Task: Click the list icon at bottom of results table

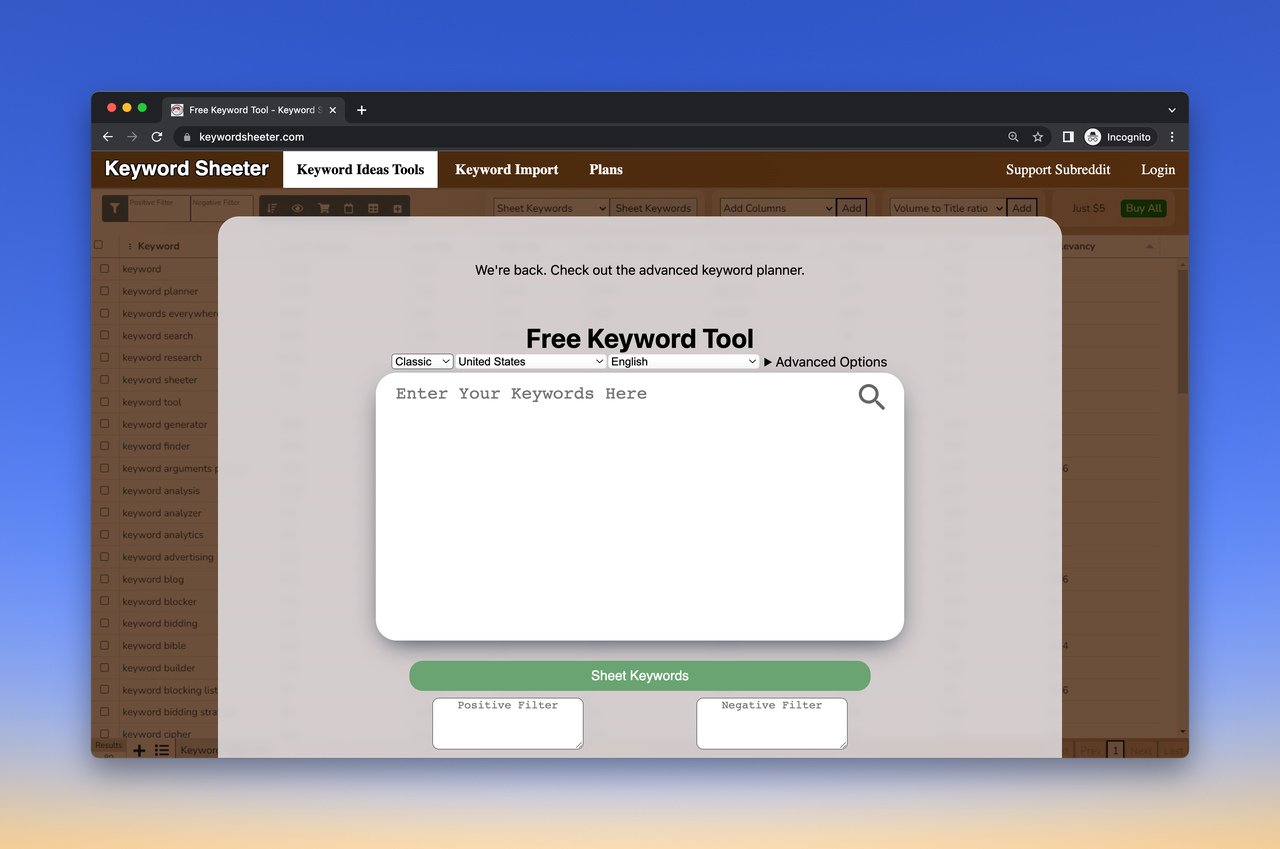Action: (x=162, y=750)
